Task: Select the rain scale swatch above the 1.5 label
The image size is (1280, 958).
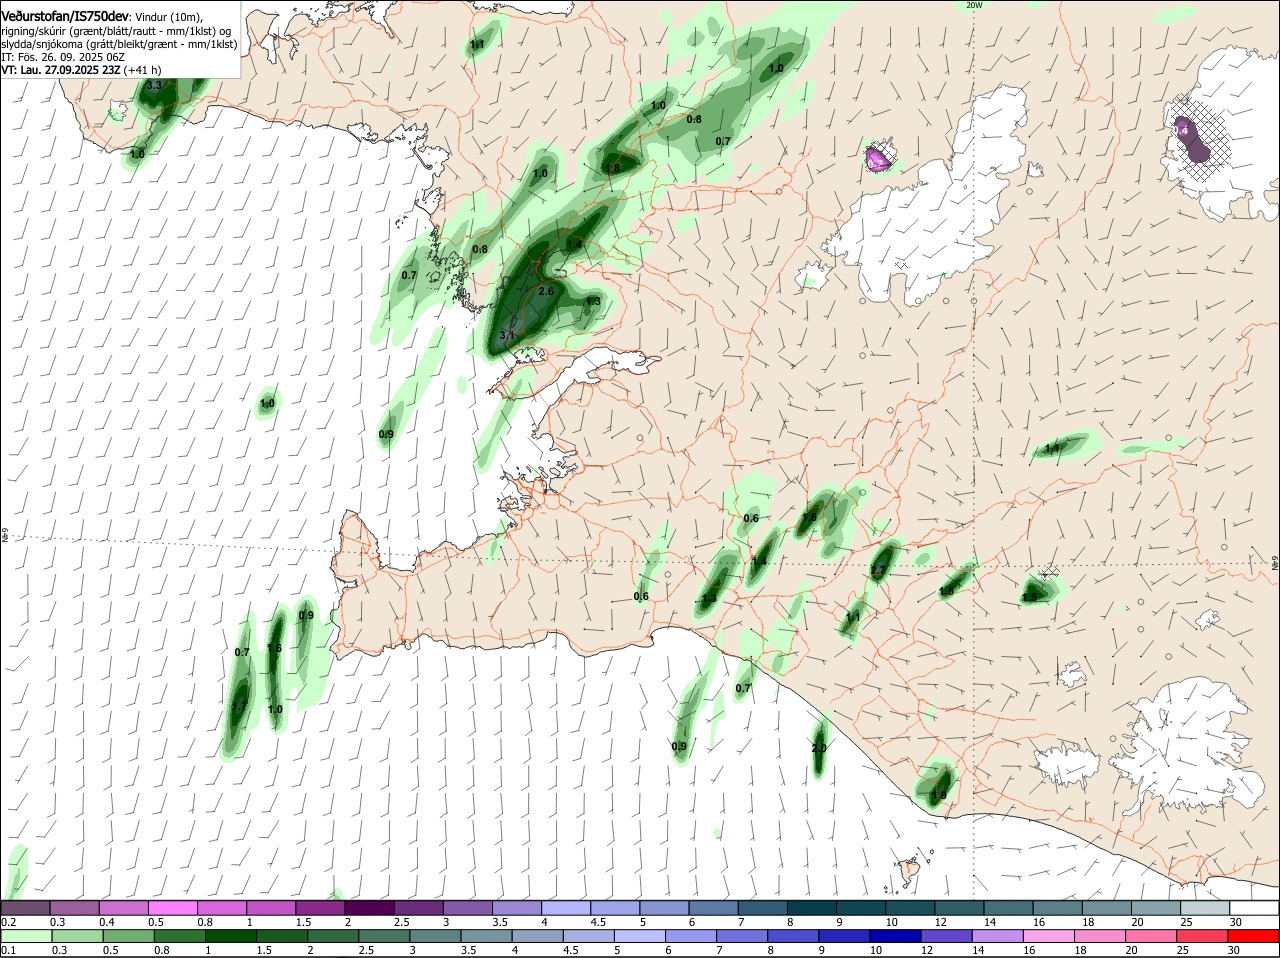Action: tap(282, 937)
